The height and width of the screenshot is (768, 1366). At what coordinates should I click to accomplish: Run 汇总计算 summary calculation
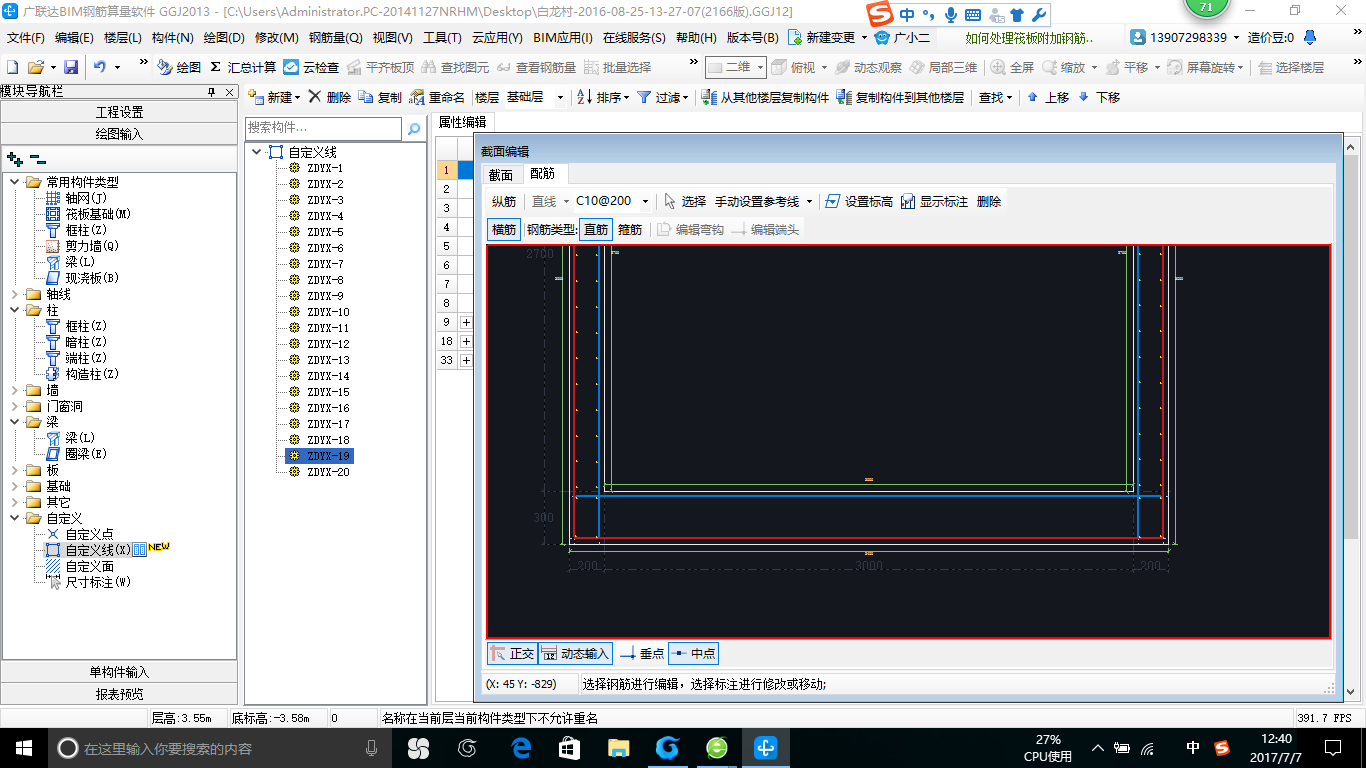click(243, 67)
